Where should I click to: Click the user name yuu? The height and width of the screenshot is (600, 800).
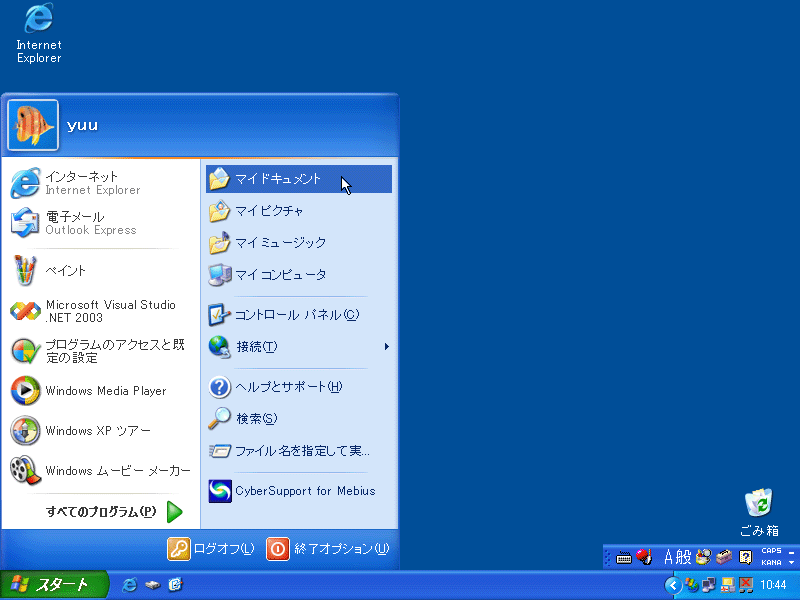pyautogui.click(x=82, y=126)
